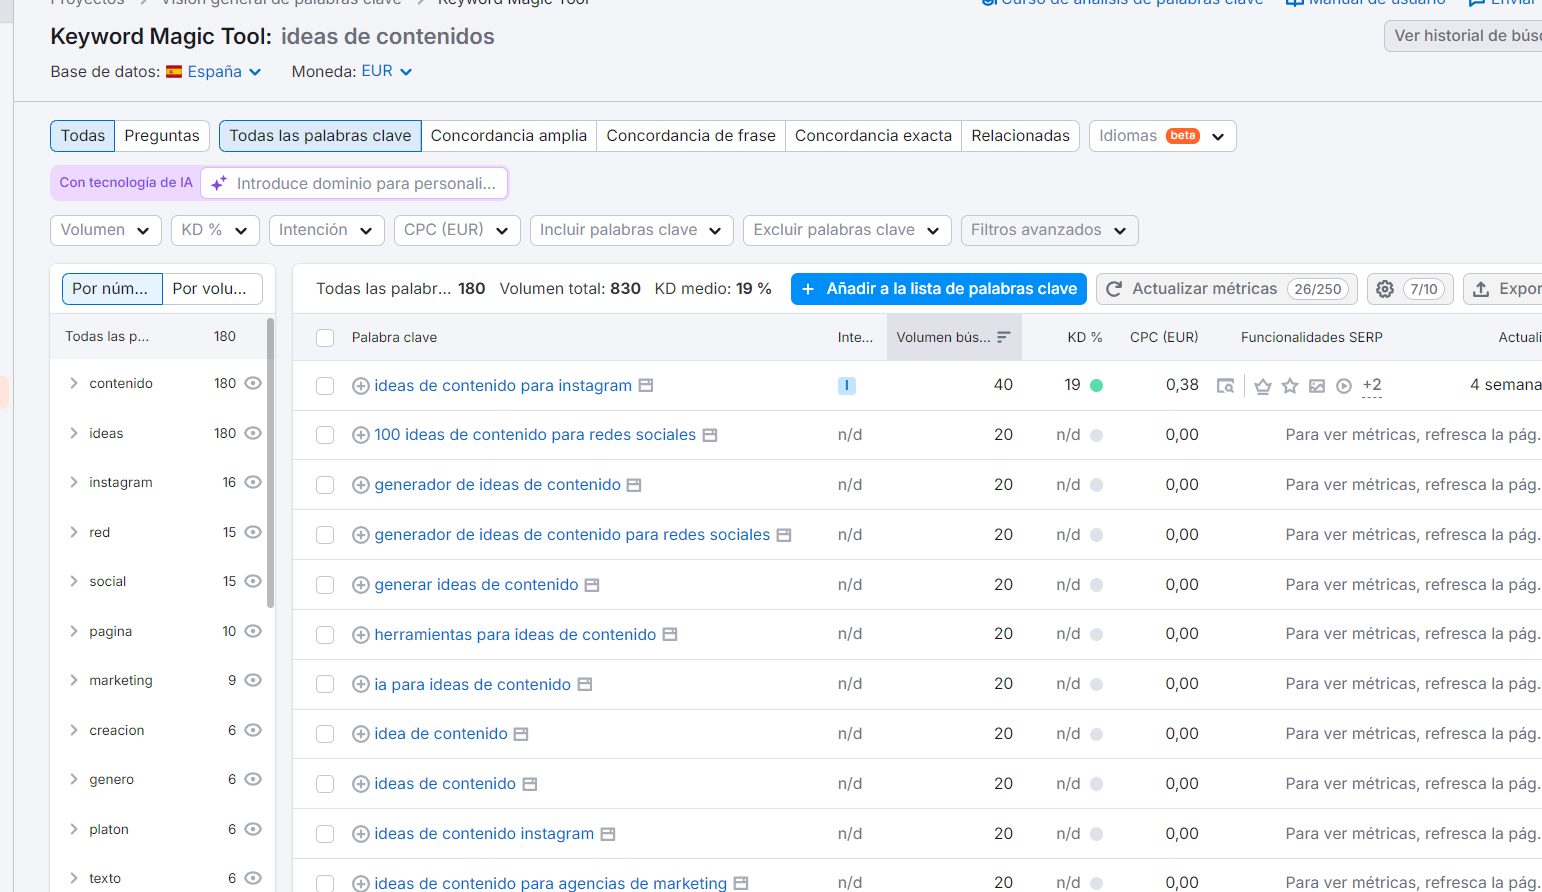This screenshot has height=892, width=1542.
Task: Open the Idiomas beta dropdown
Action: pyautogui.click(x=1162, y=136)
